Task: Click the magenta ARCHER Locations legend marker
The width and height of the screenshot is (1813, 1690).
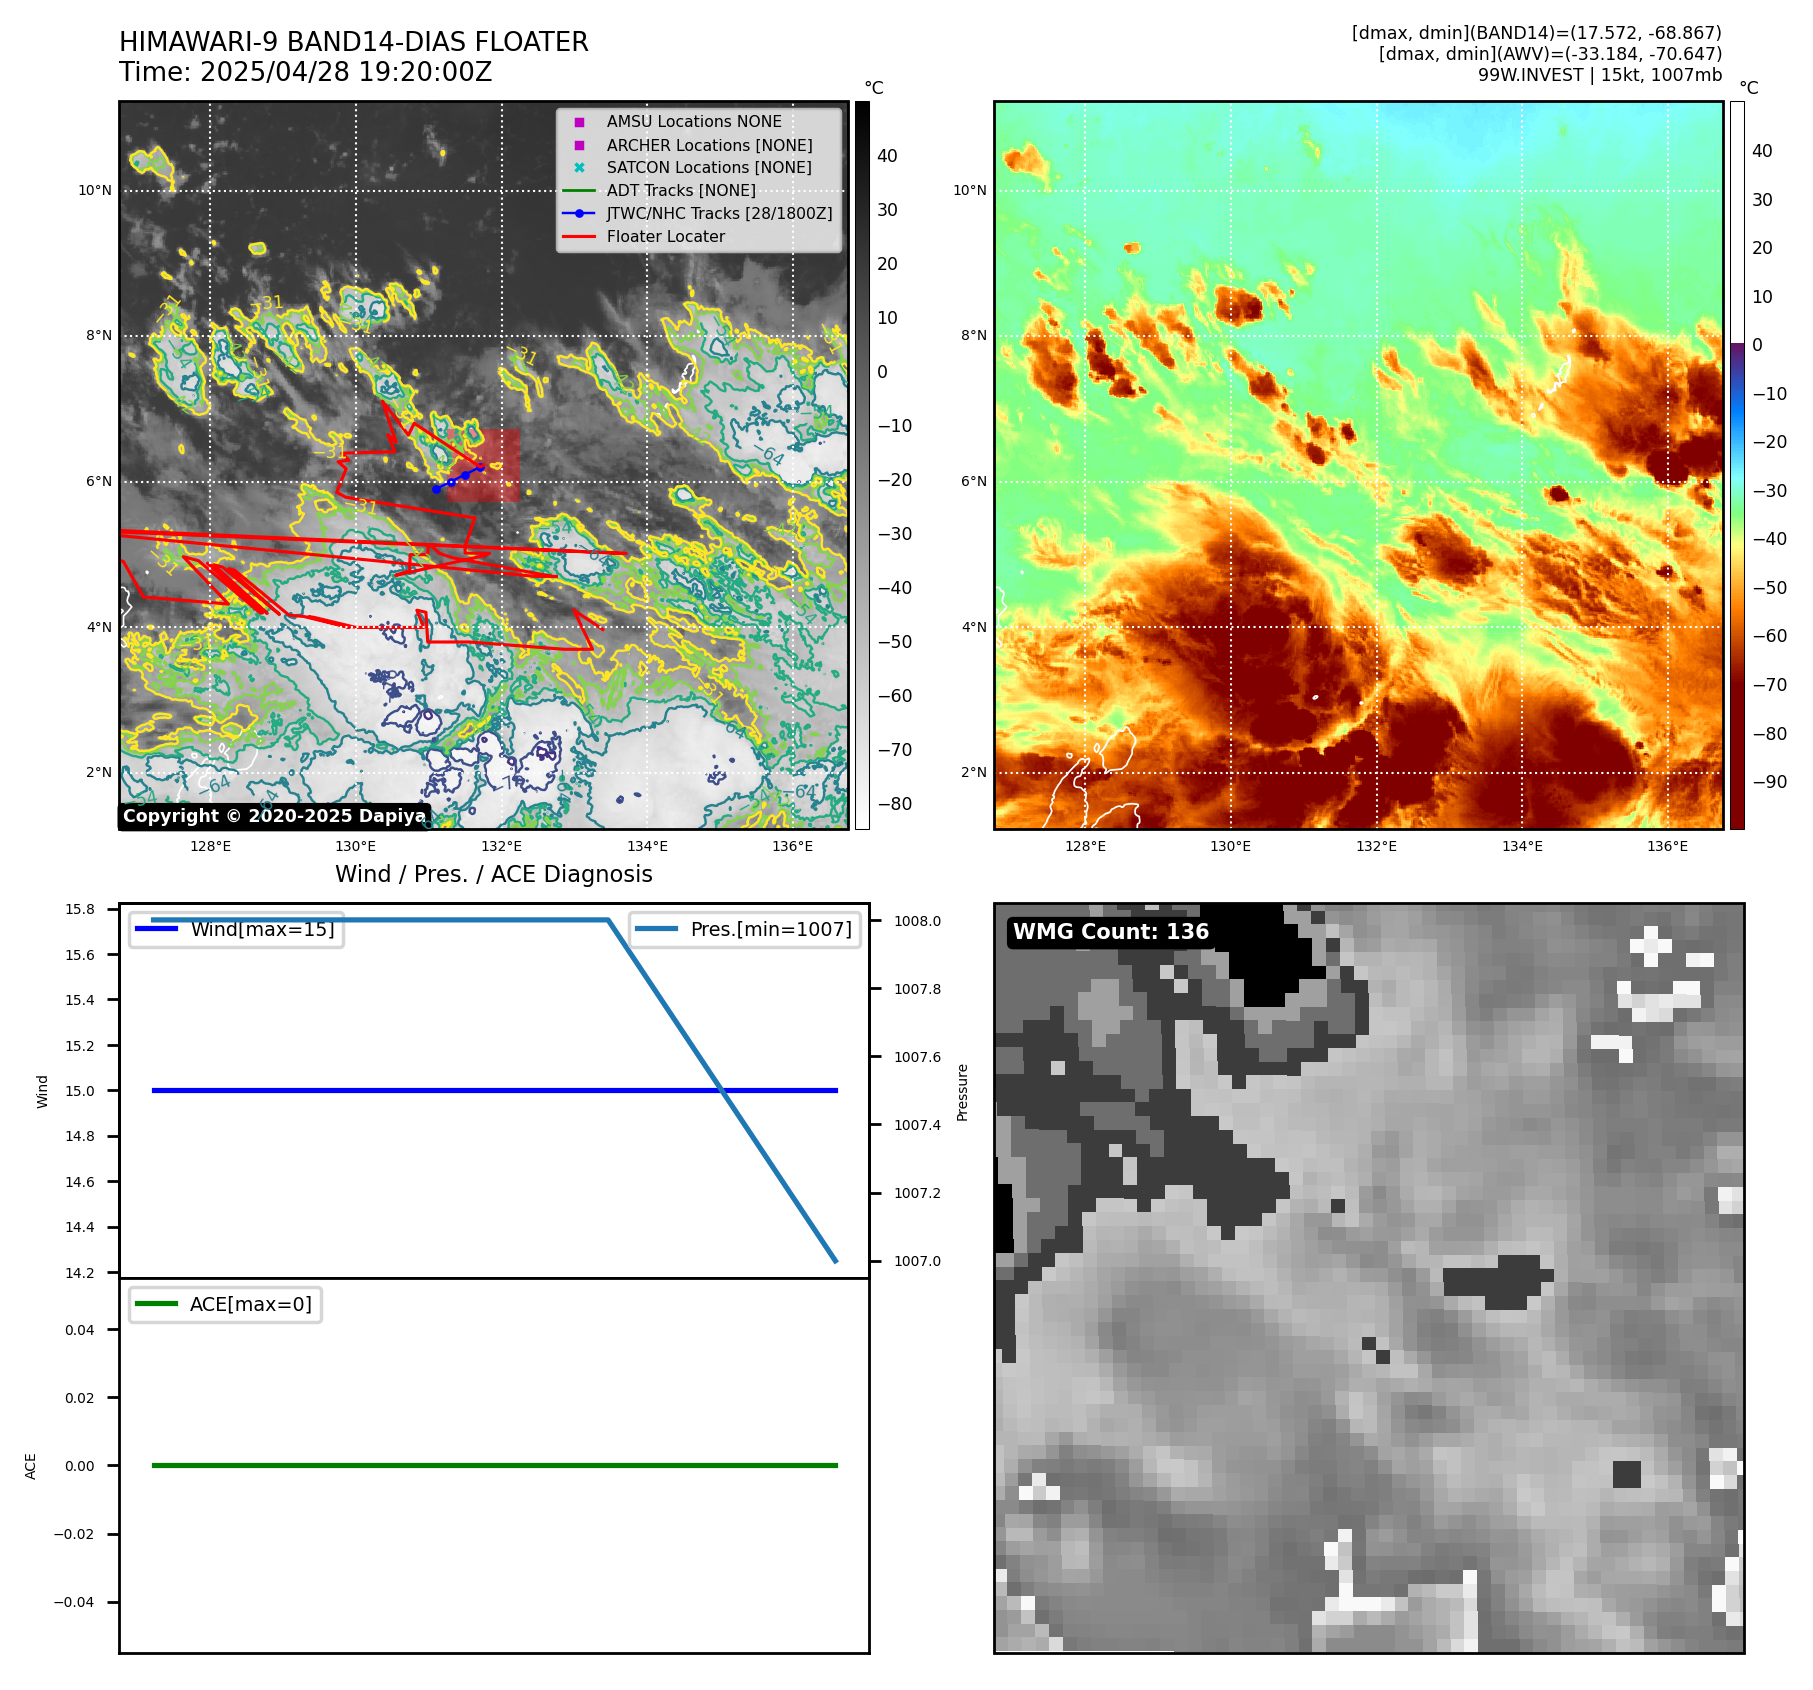Action: click(579, 145)
